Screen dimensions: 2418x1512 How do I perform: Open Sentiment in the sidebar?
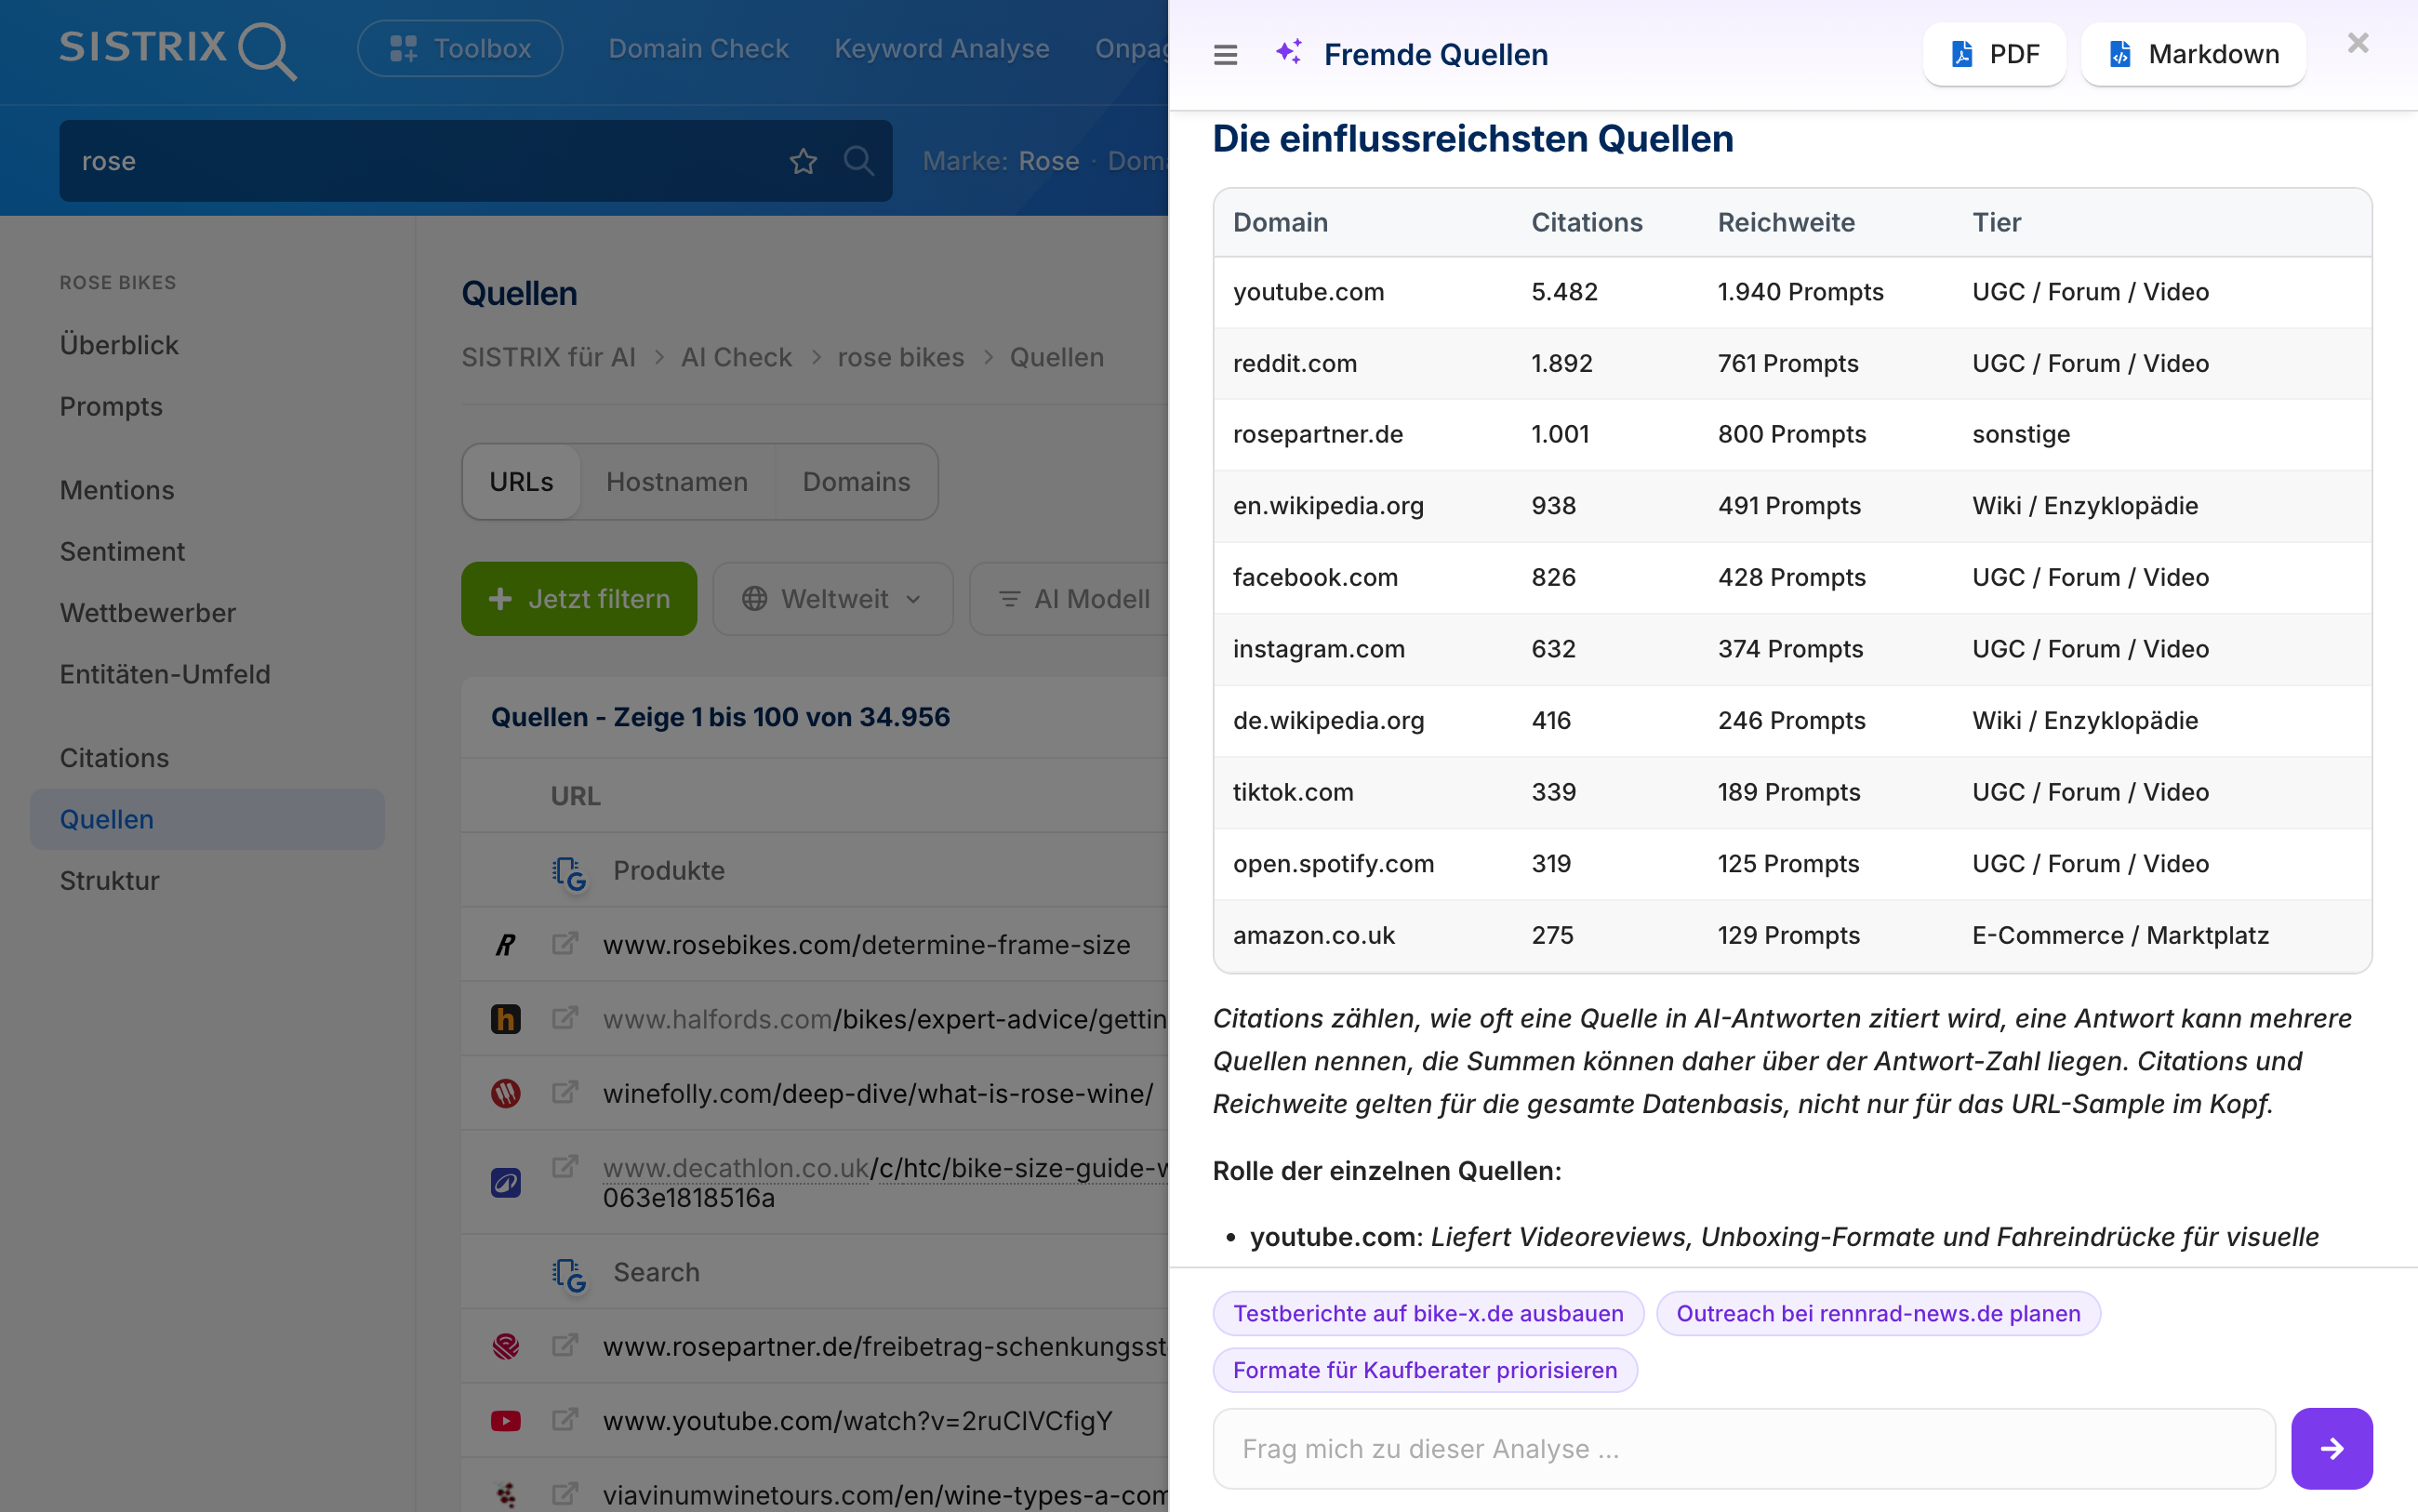(122, 551)
